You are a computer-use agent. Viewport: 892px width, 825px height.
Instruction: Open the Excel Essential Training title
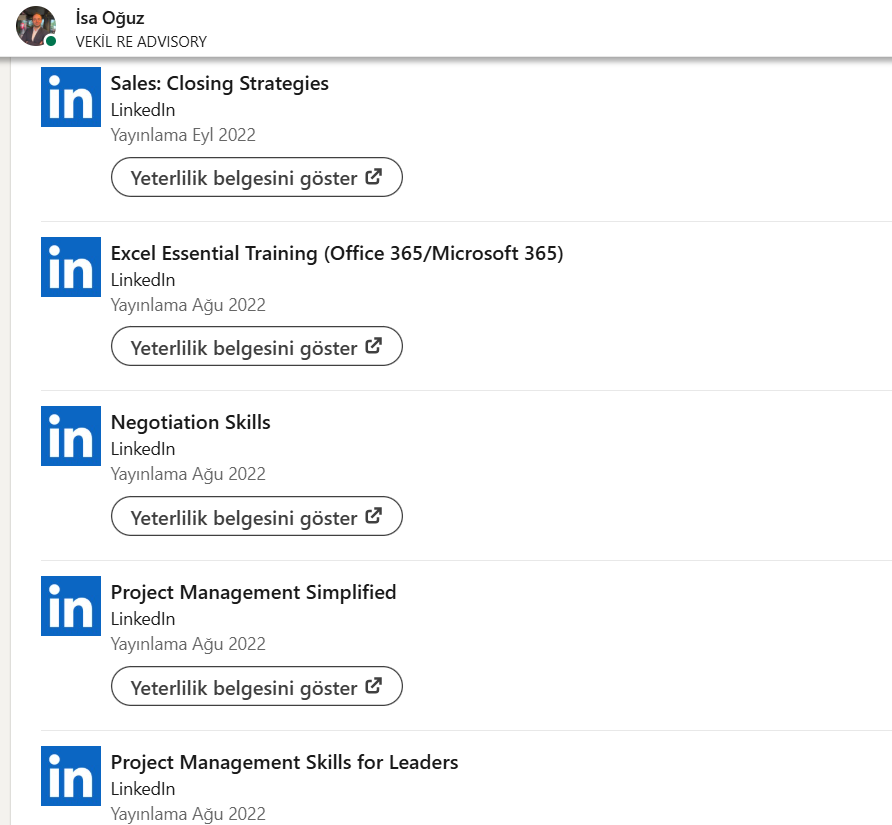[336, 254]
